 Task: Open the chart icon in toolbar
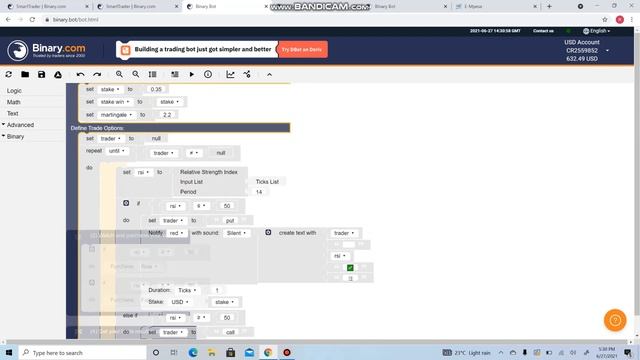[230, 74]
